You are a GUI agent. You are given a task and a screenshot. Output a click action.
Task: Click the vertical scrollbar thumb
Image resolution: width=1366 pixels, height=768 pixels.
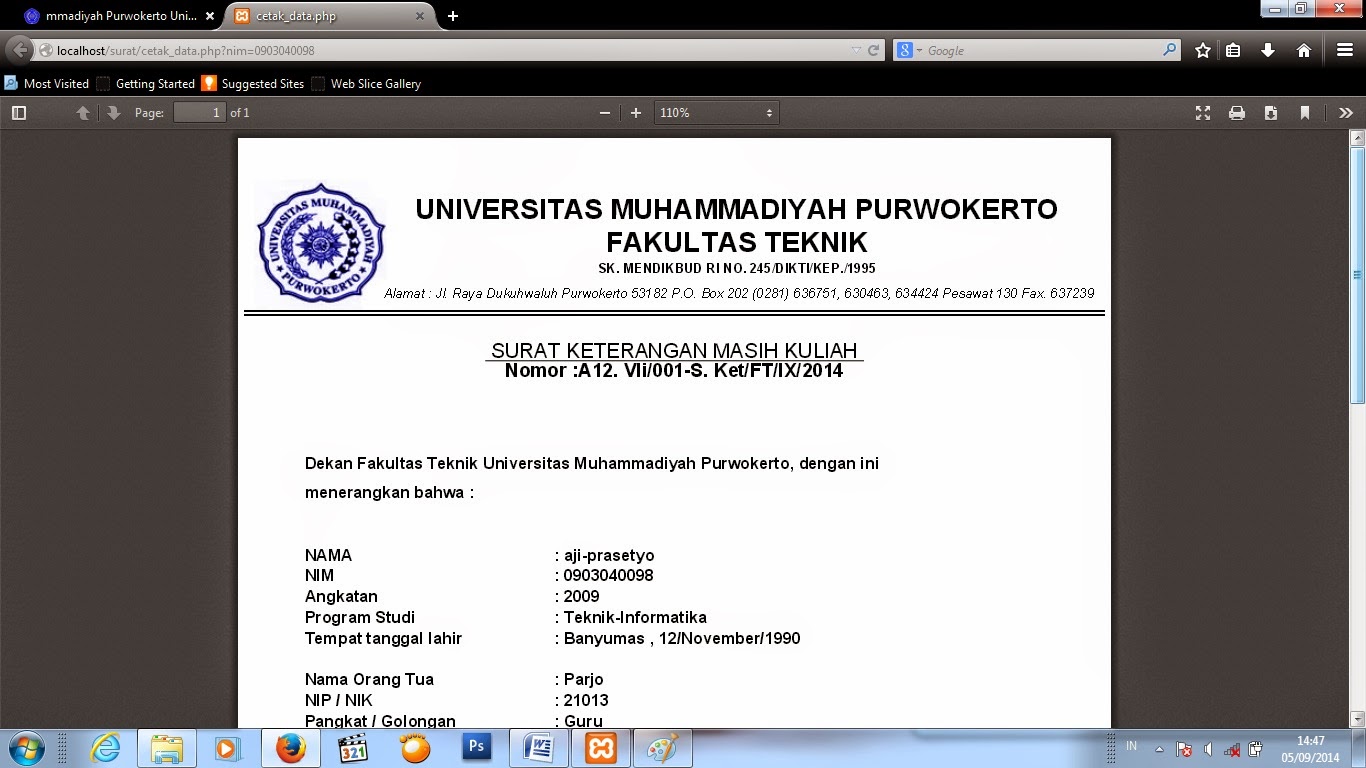click(x=1357, y=275)
